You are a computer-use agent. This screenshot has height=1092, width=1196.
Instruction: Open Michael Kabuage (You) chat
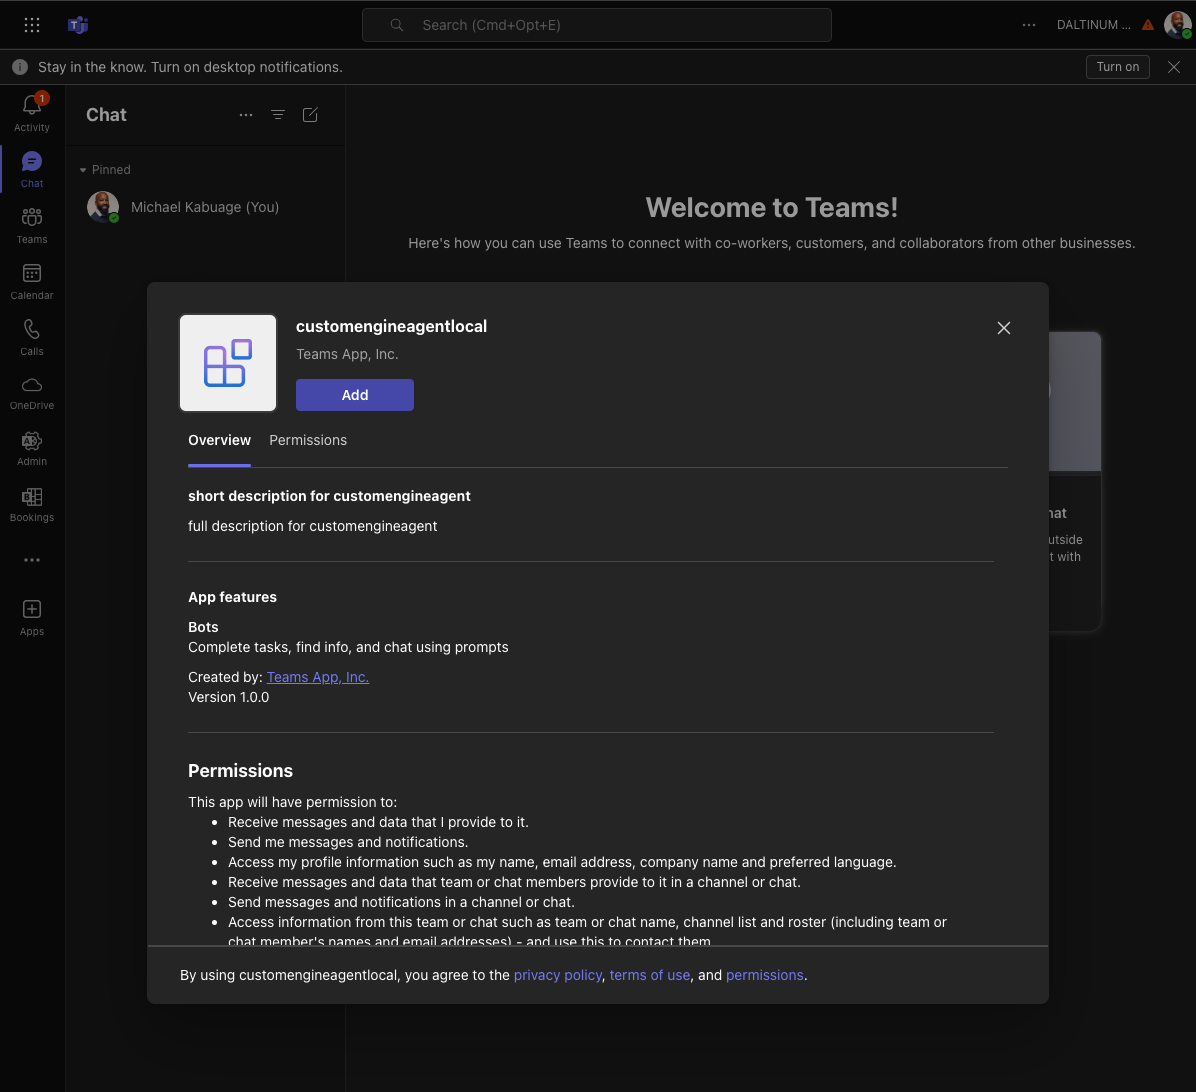[x=205, y=207]
